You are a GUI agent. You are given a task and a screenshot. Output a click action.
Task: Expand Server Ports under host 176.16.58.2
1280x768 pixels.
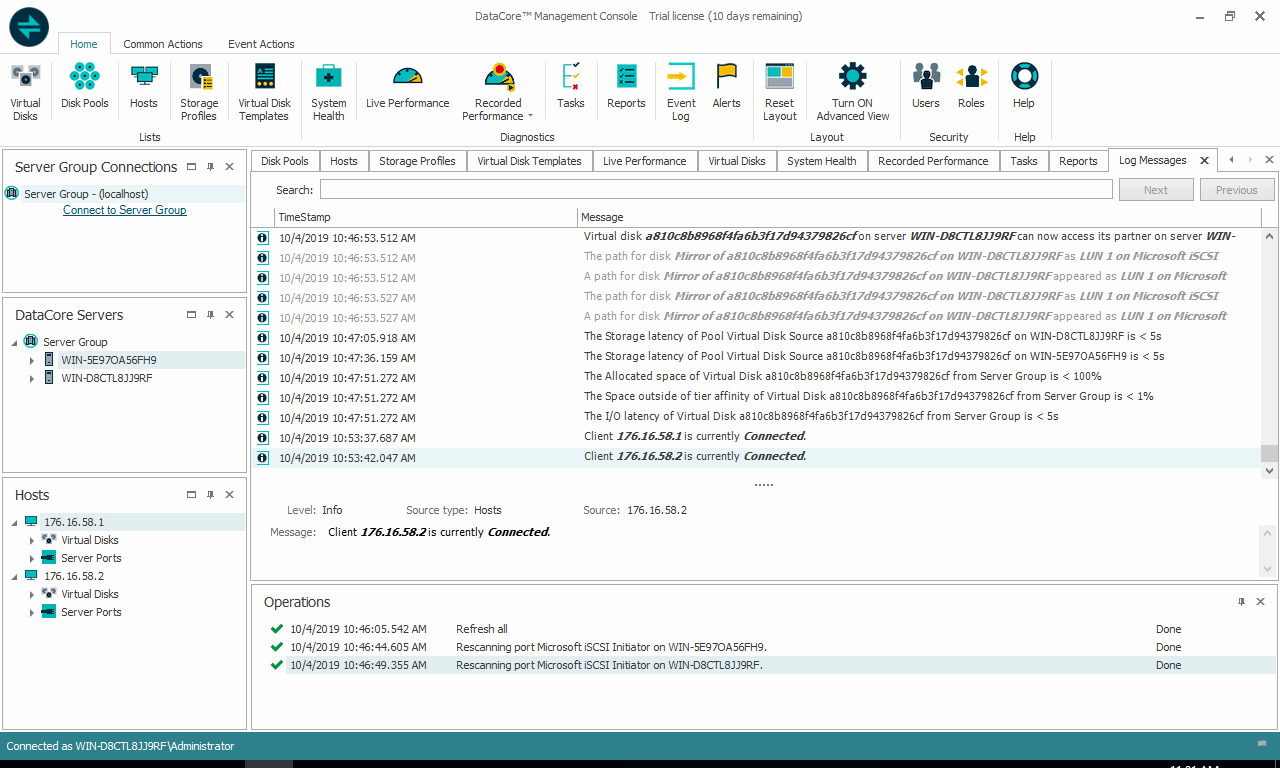32,612
